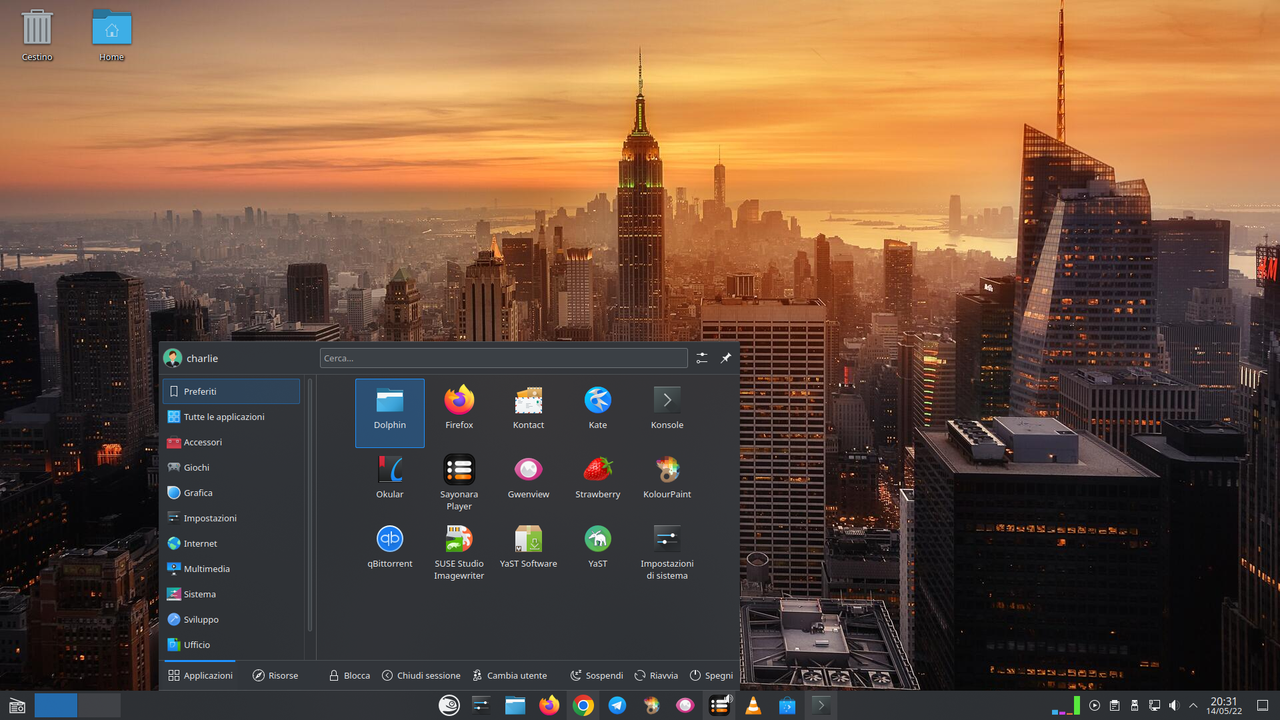Viewport: 1280px width, 720px height.
Task: Open the clock showing 20:31
Action: click(1223, 706)
